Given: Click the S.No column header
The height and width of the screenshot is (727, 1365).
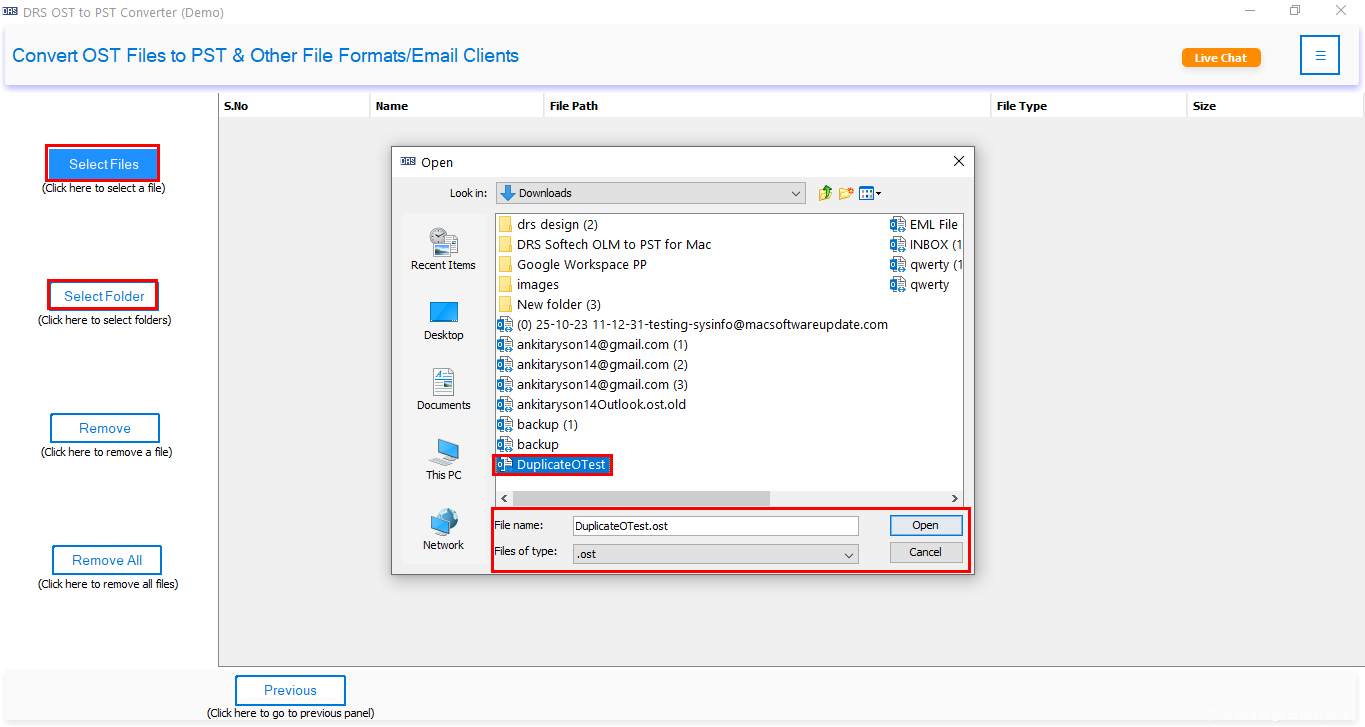Looking at the screenshot, I should coord(294,106).
